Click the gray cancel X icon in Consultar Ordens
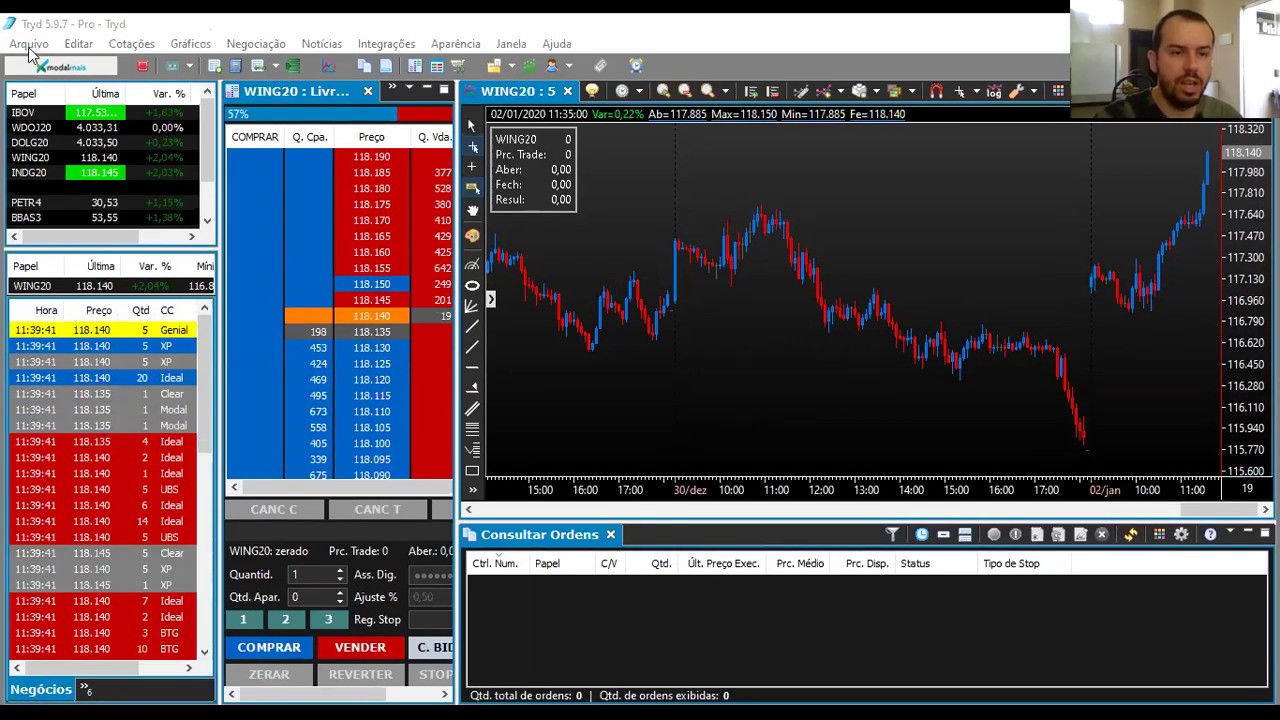 pyautogui.click(x=1102, y=535)
